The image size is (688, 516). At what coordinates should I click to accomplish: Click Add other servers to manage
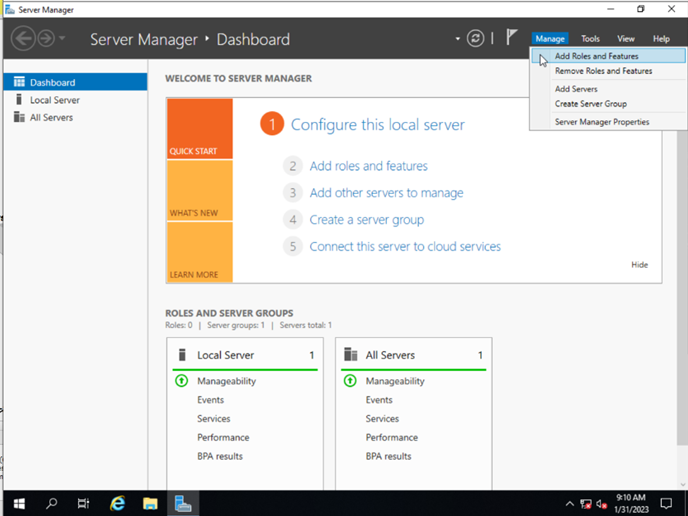[x=387, y=193]
